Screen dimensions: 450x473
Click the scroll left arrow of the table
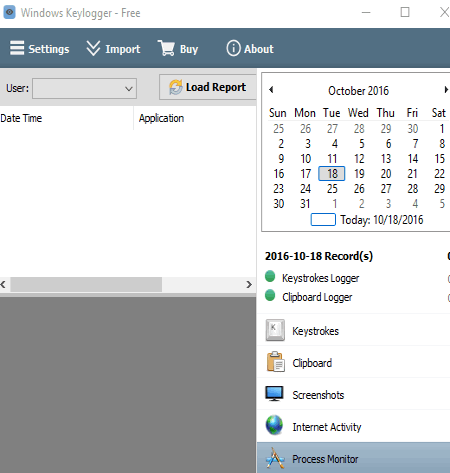pyautogui.click(x=3, y=284)
